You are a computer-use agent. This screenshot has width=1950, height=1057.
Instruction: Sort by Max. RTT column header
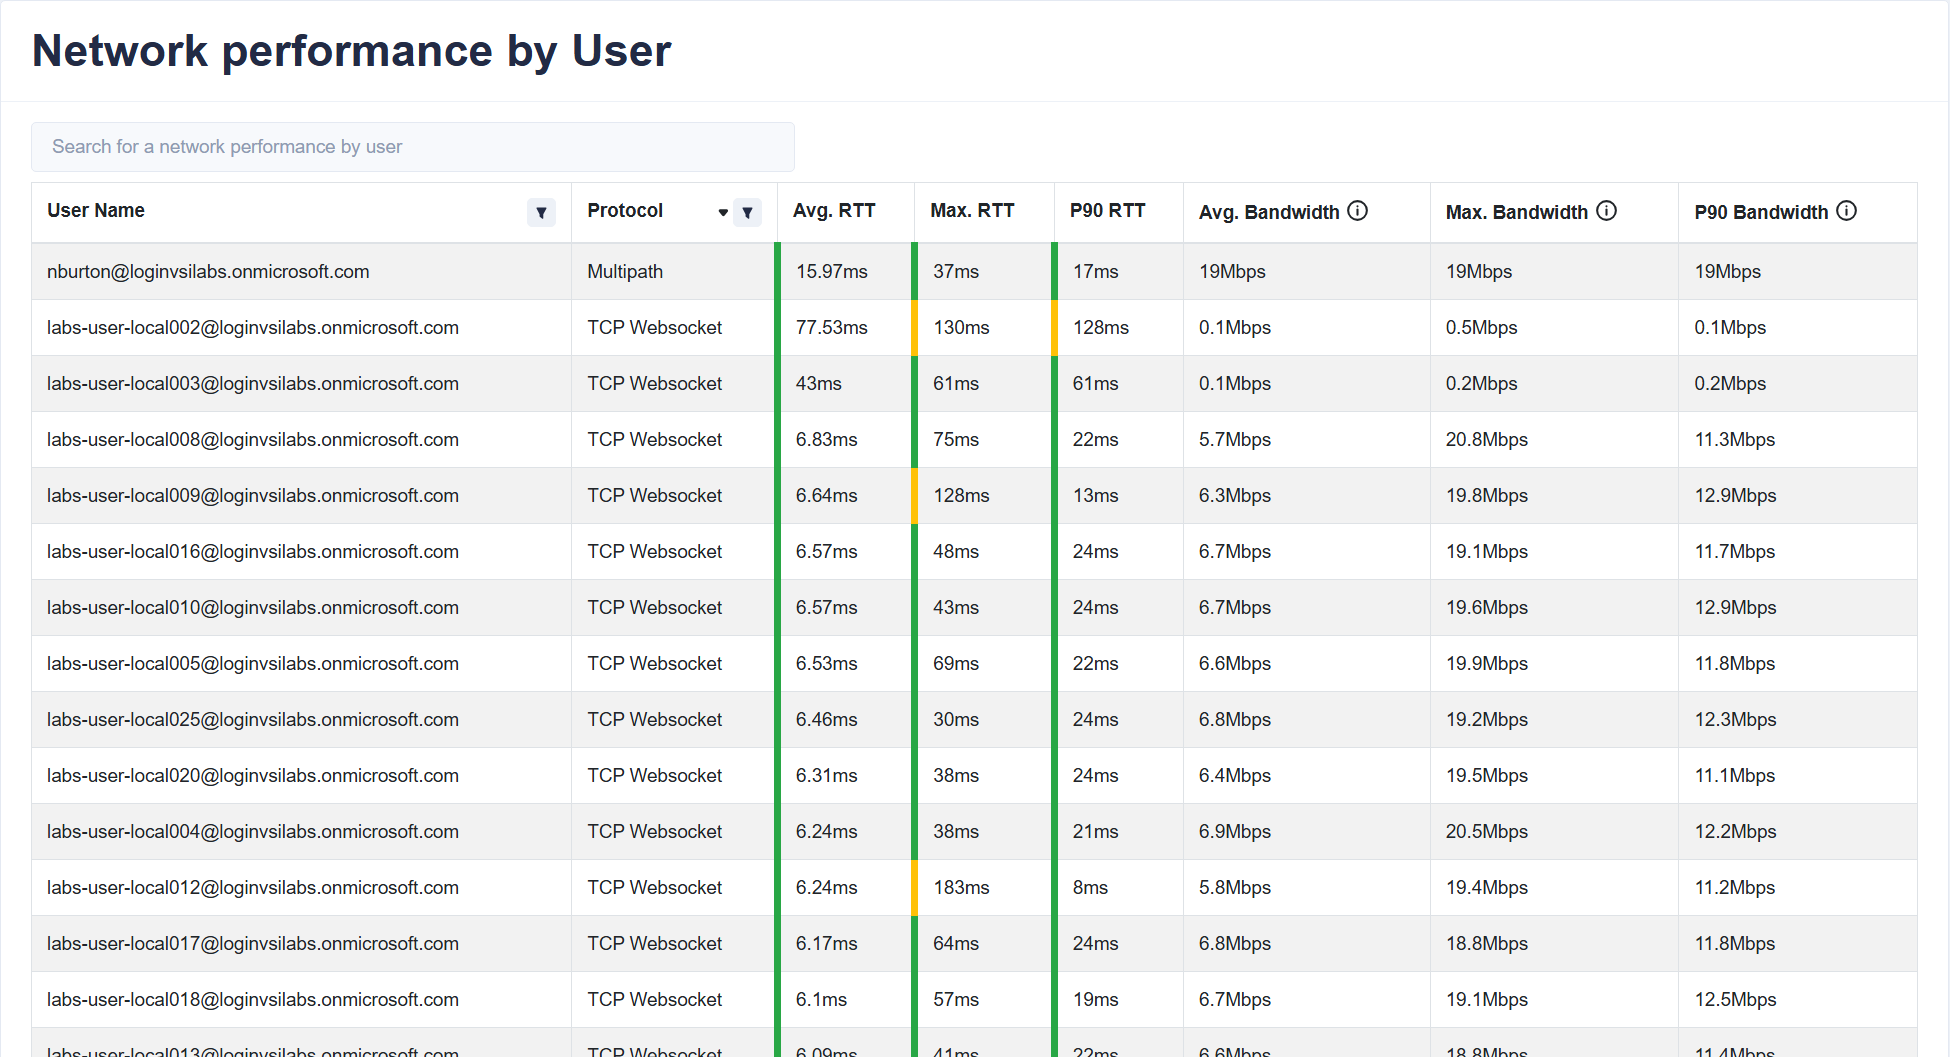[972, 211]
